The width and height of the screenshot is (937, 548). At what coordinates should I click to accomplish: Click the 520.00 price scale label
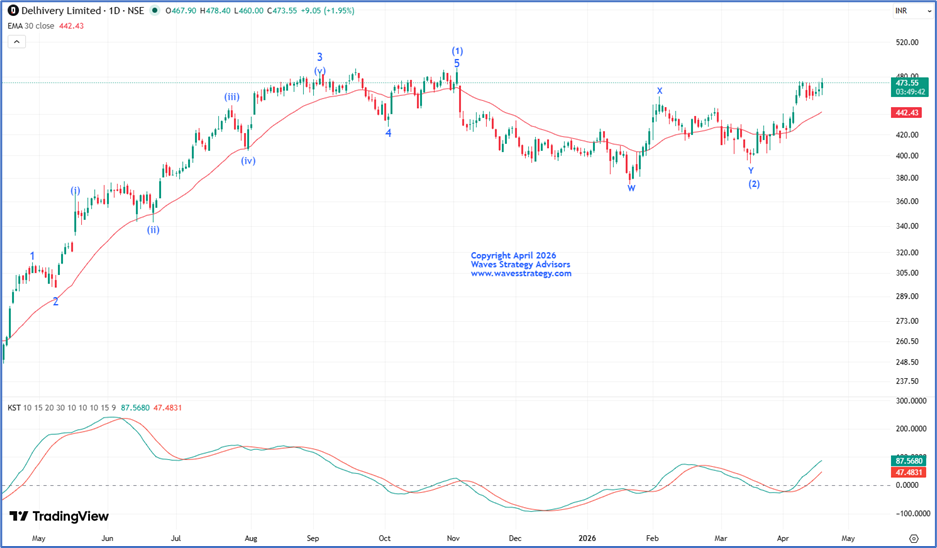(x=907, y=42)
